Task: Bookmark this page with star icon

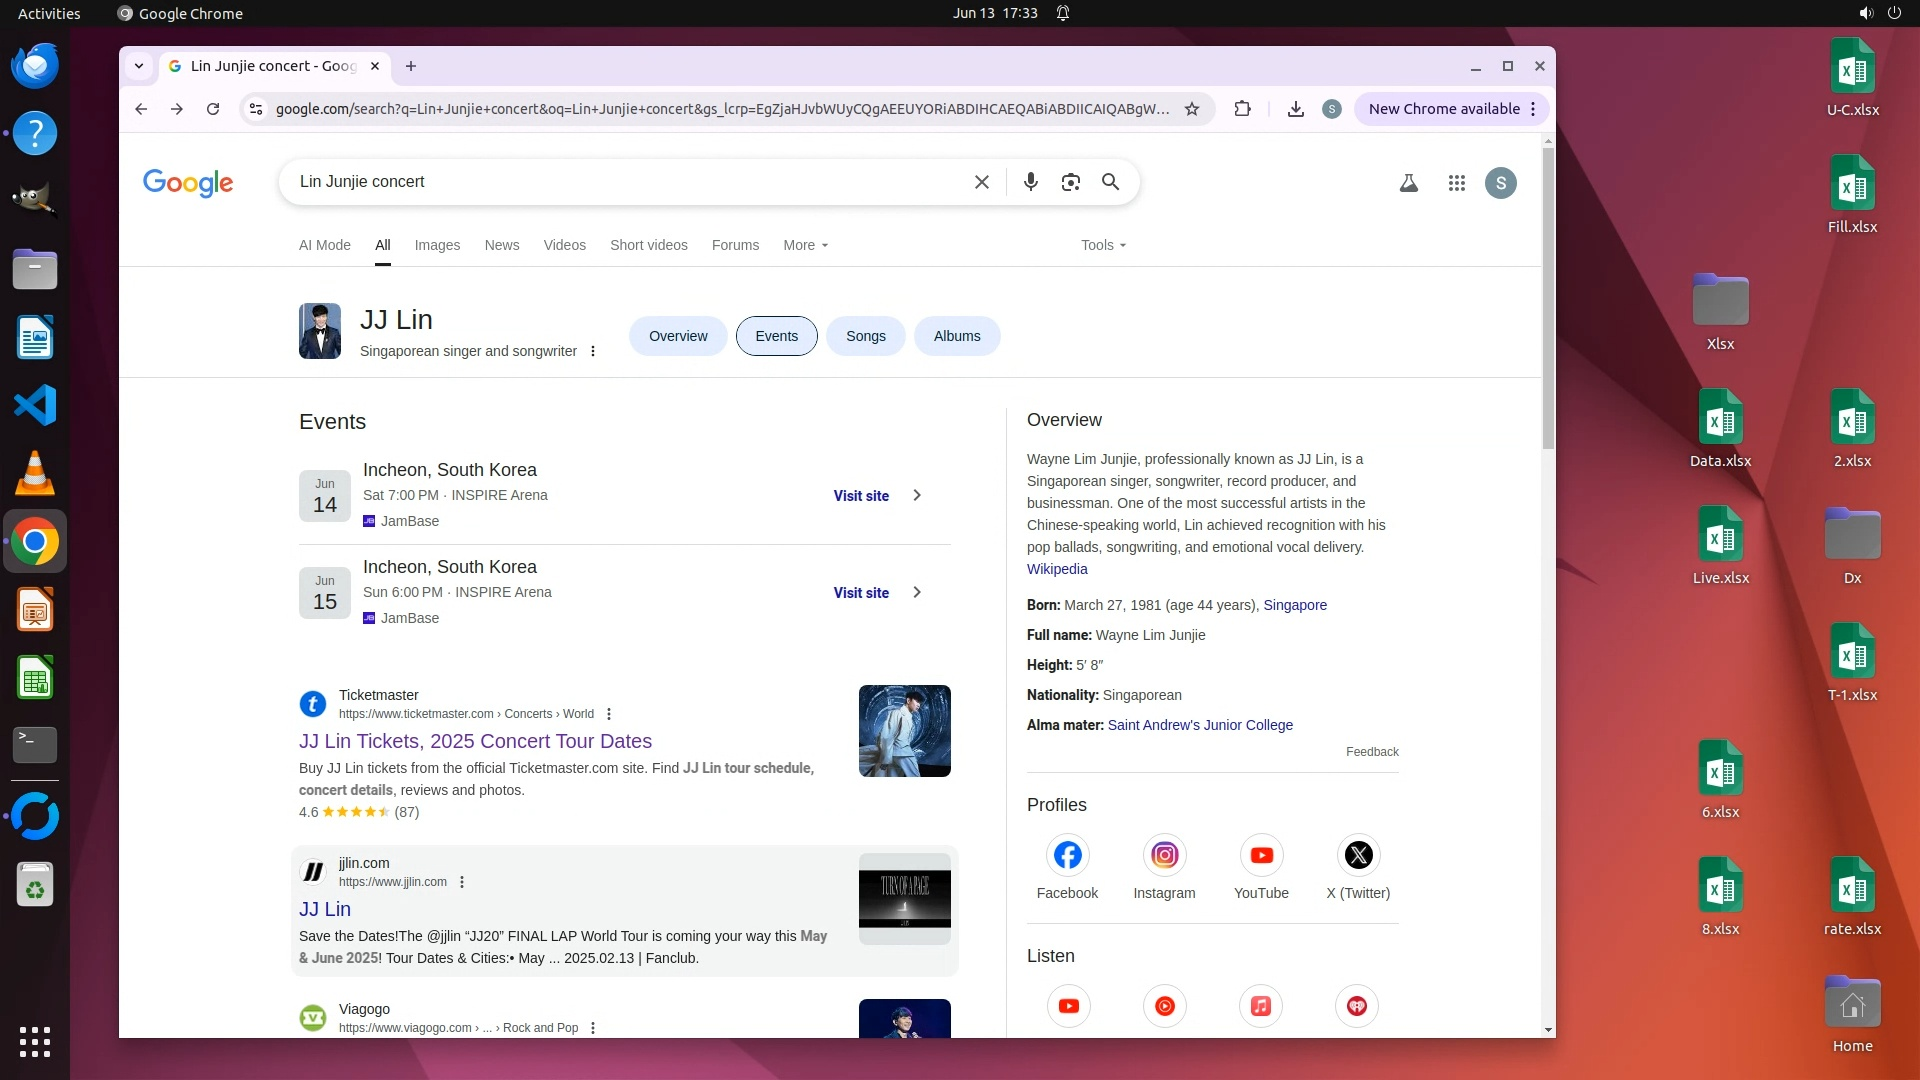Action: click(x=1191, y=109)
